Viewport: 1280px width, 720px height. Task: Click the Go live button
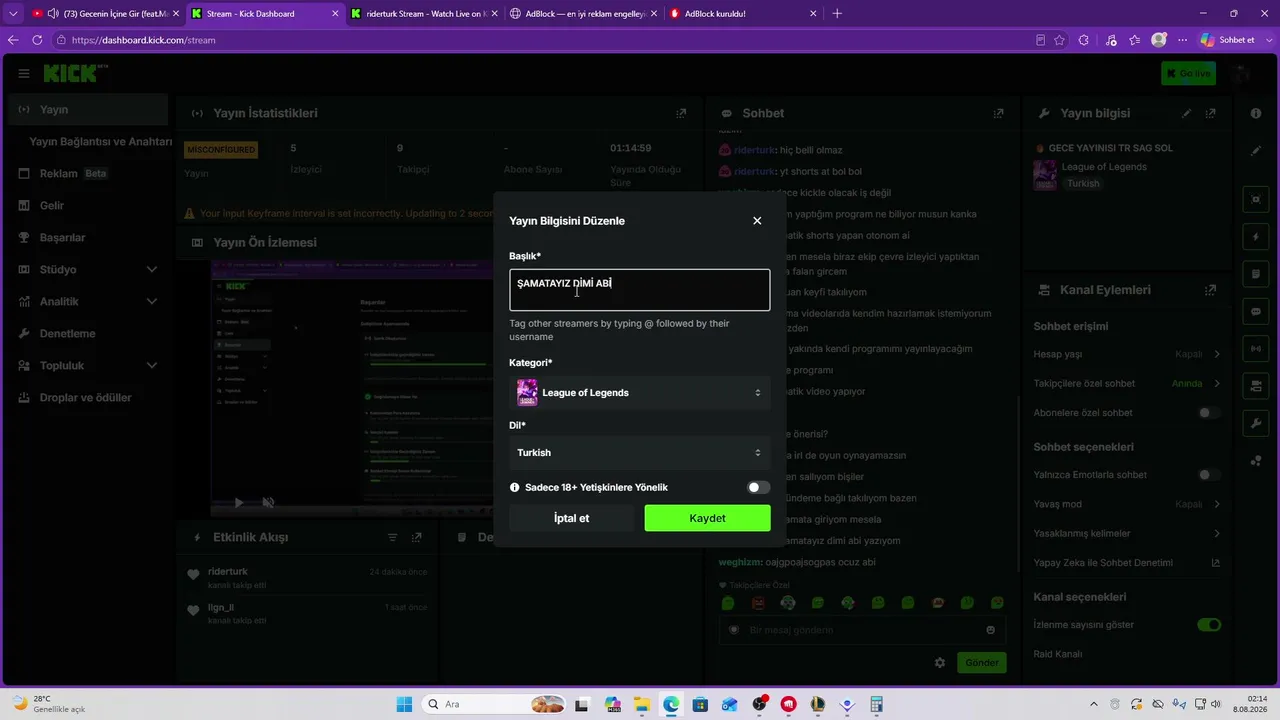1188,73
